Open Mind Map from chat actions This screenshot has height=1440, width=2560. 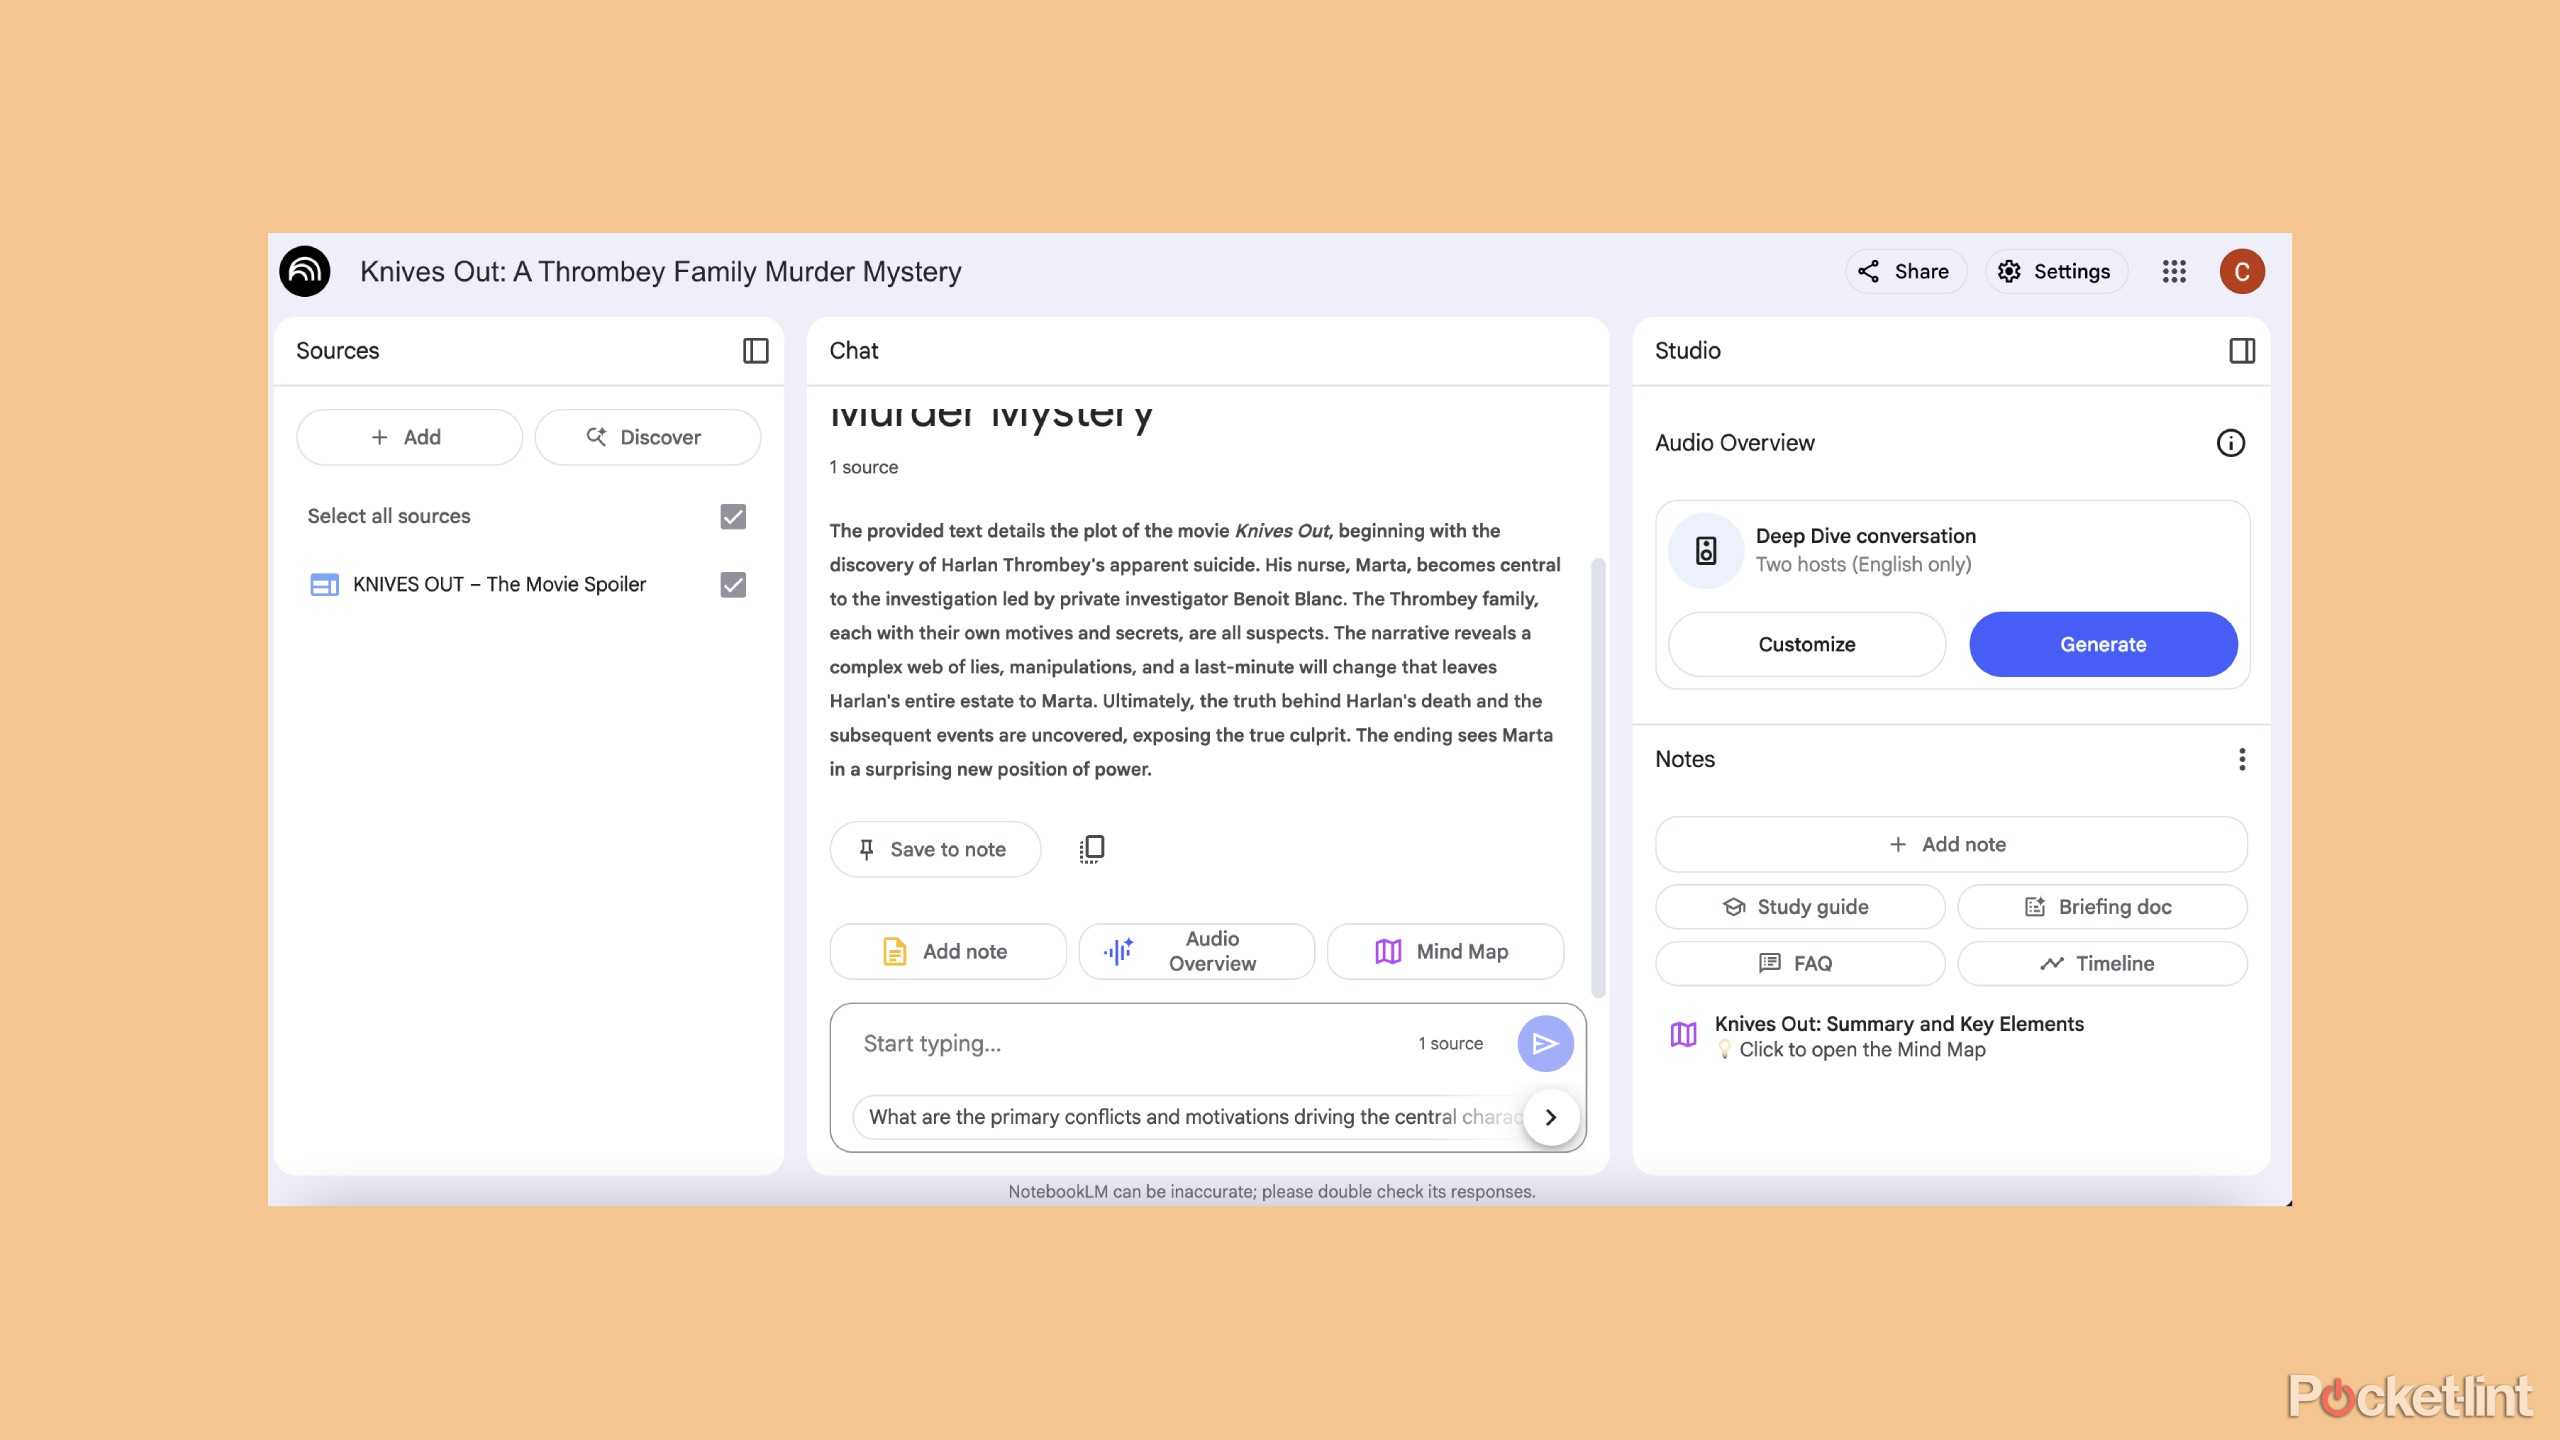[x=1444, y=951]
